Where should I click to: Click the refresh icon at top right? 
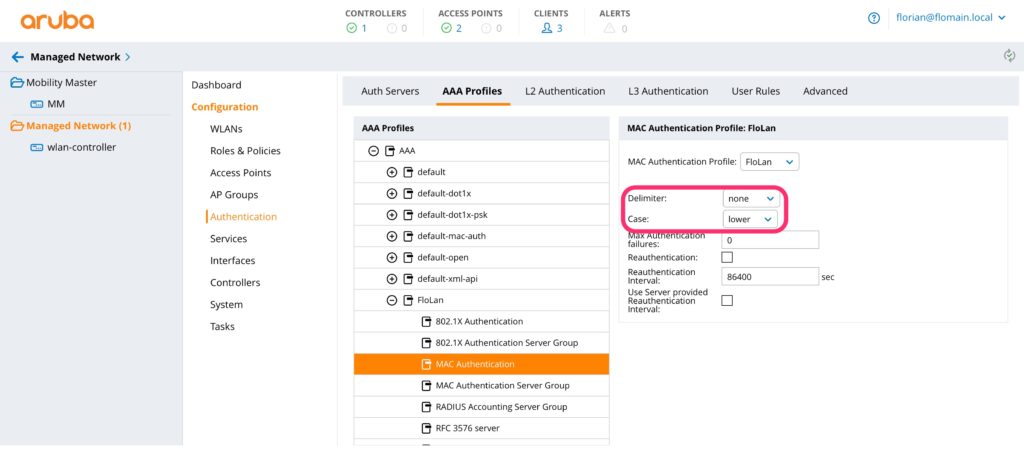pos(1009,56)
